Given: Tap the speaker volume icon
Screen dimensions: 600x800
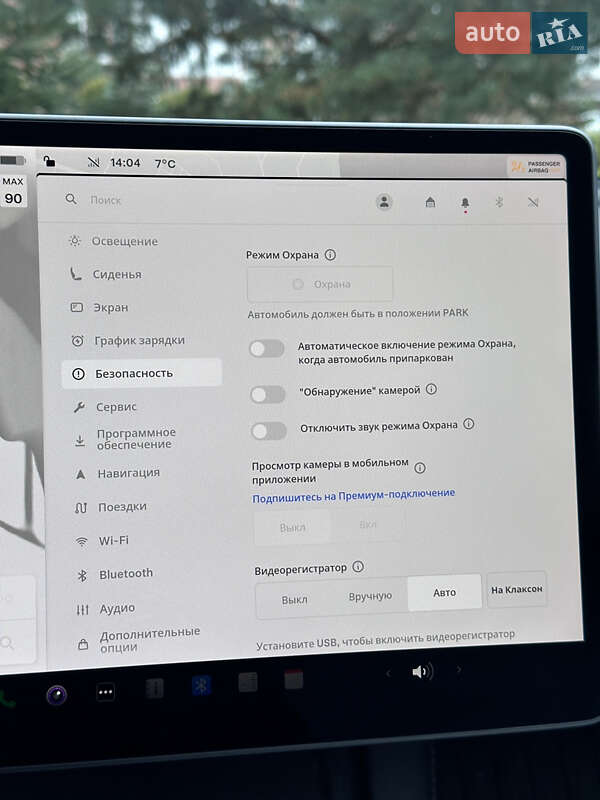Looking at the screenshot, I should pyautogui.click(x=421, y=671).
